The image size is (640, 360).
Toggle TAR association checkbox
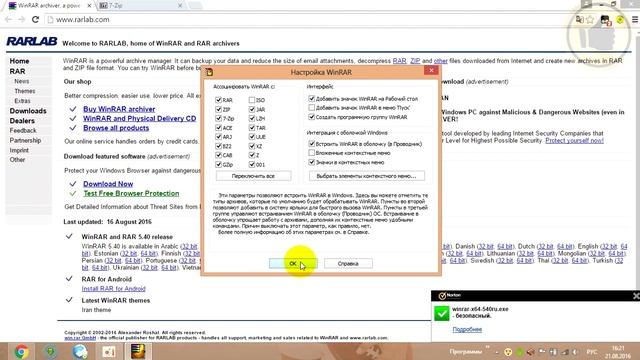tap(252, 128)
